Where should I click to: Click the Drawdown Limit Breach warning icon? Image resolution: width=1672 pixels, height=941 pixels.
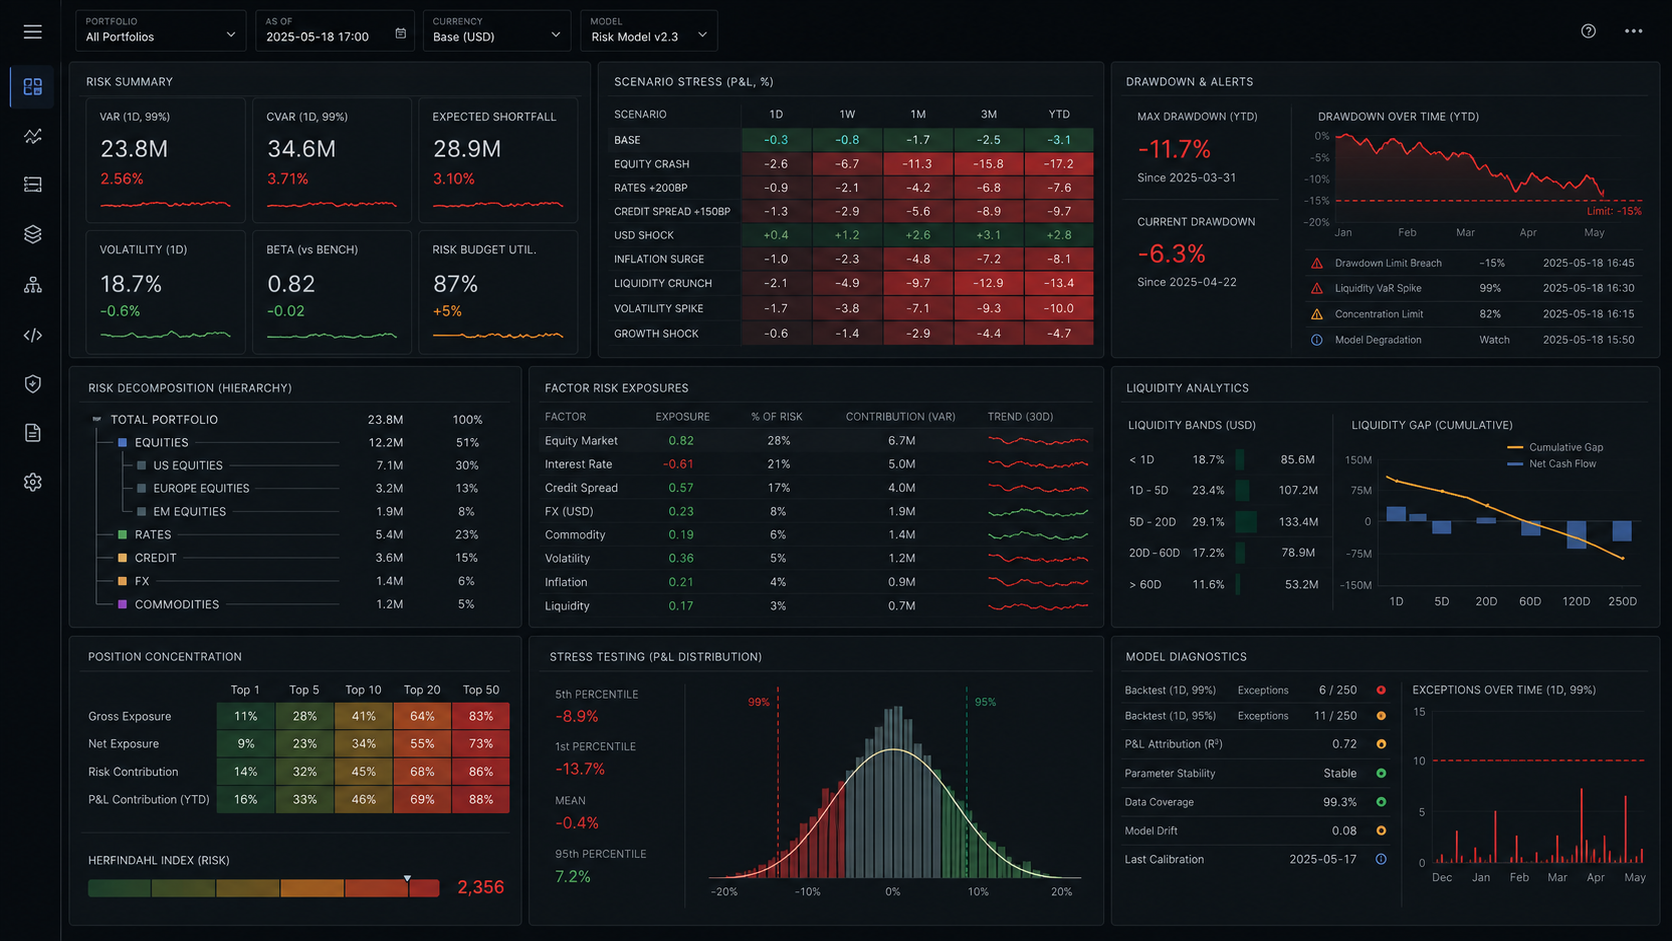pyautogui.click(x=1317, y=263)
